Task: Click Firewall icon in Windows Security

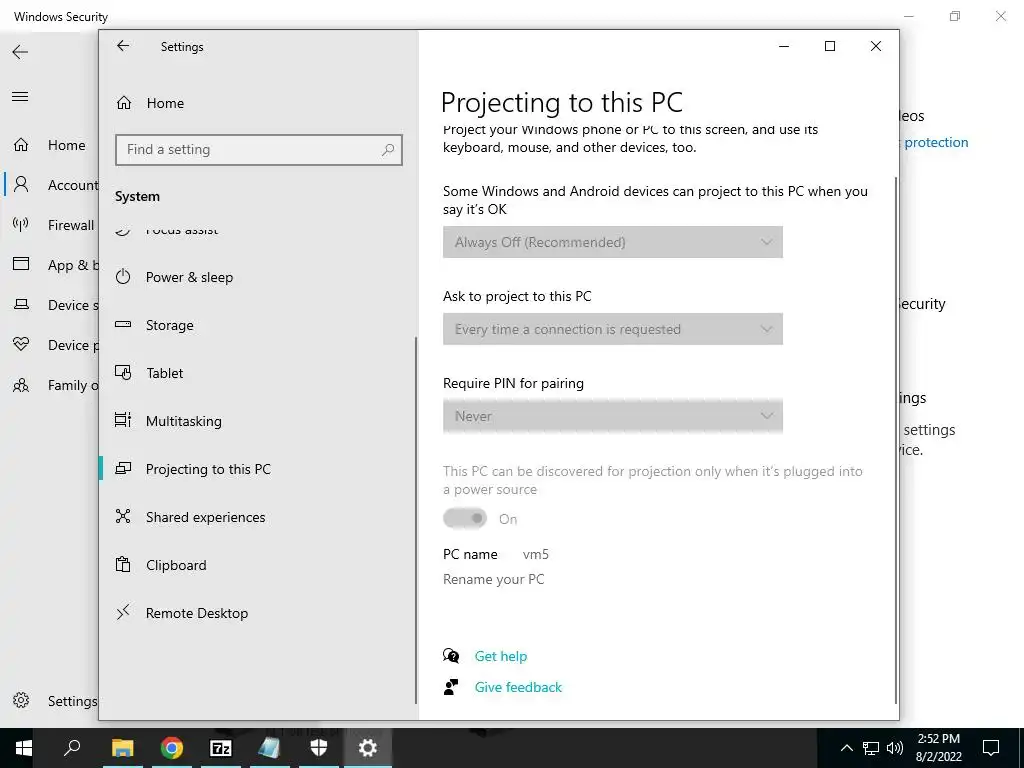Action: pos(21,225)
